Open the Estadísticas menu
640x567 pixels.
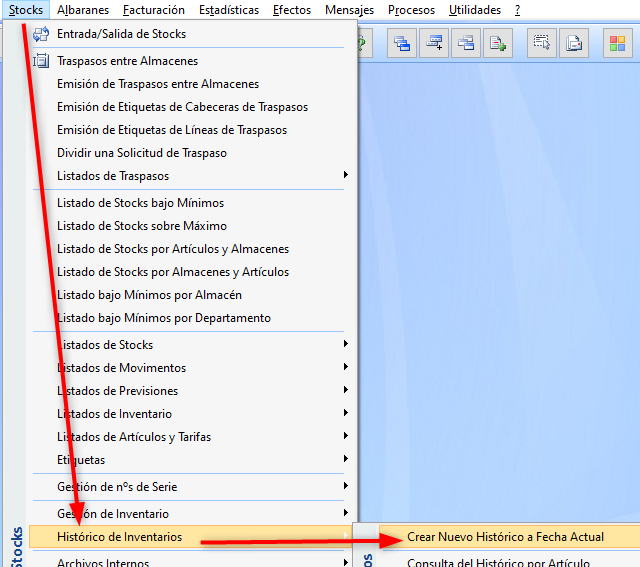pos(228,10)
